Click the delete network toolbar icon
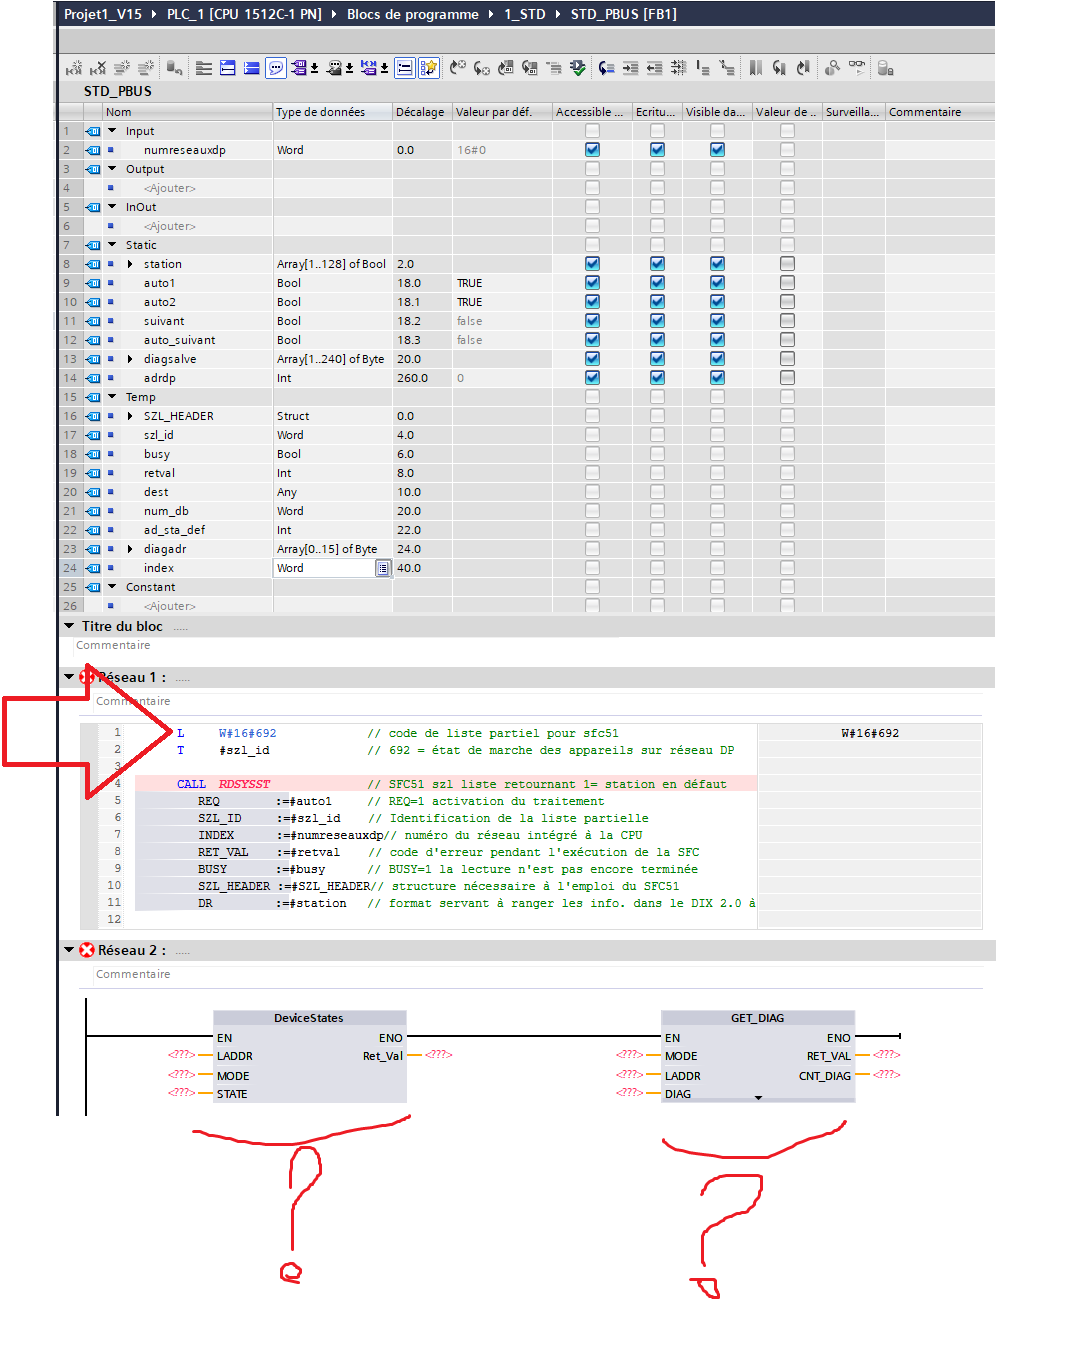This screenshot has width=1080, height=1372. 98,68
